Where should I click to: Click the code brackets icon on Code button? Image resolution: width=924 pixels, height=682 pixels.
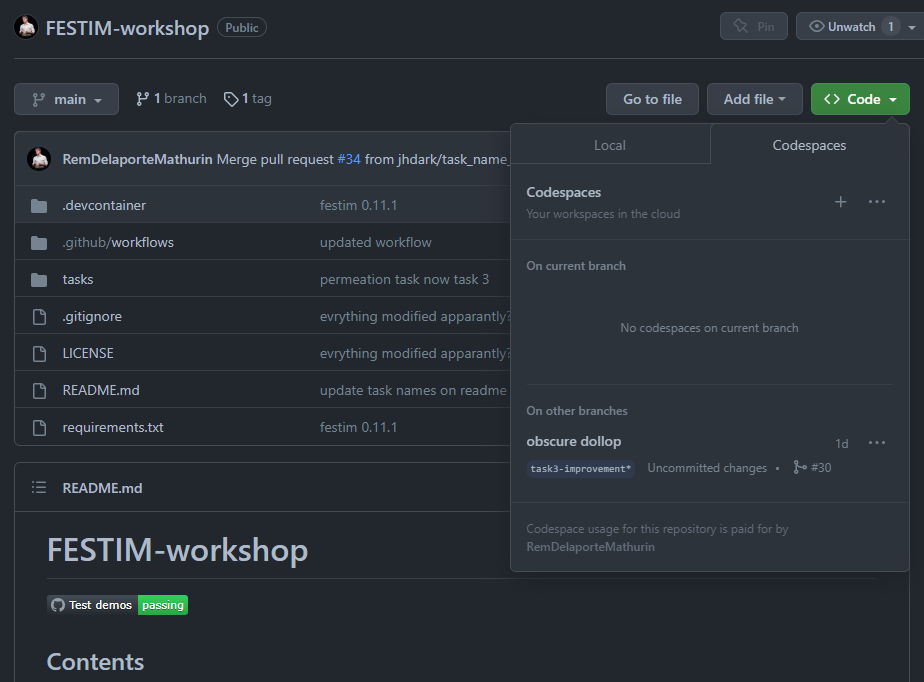click(x=831, y=99)
